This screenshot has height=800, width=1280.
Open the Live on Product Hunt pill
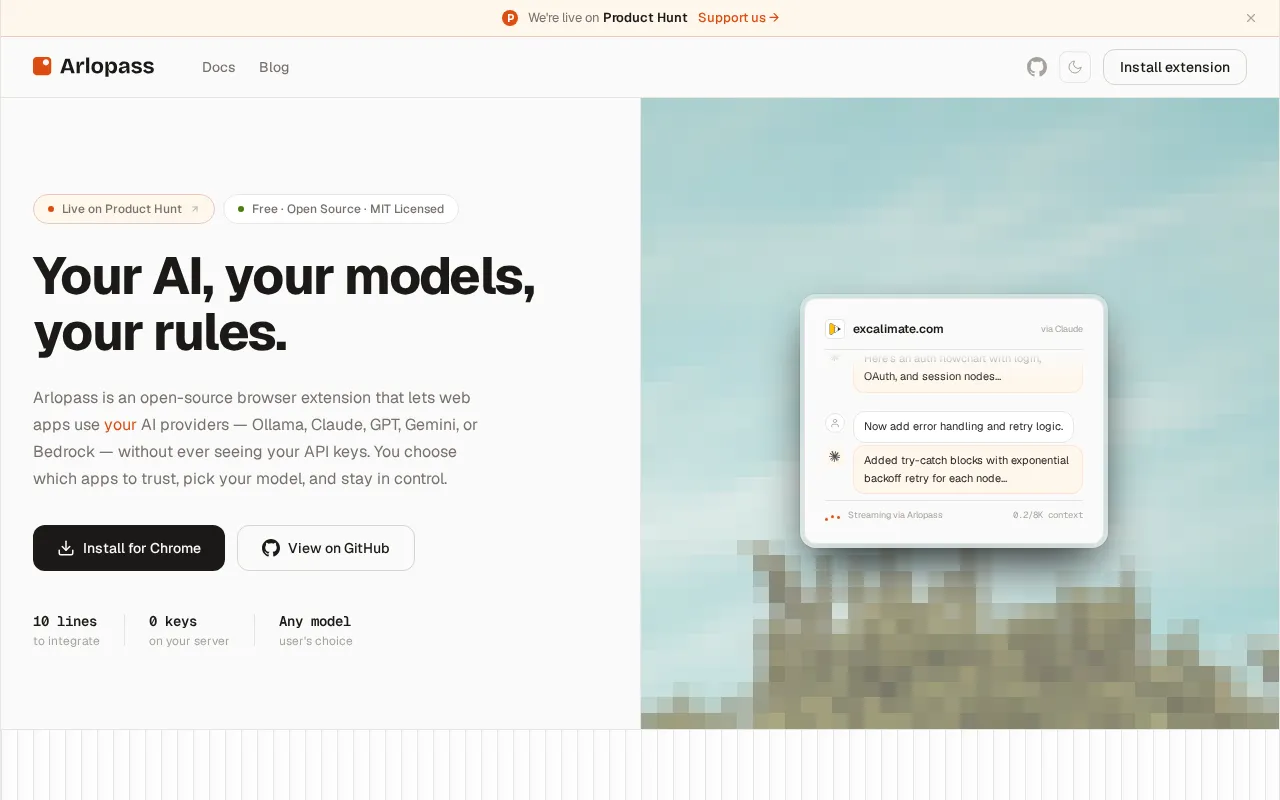pyautogui.click(x=124, y=209)
